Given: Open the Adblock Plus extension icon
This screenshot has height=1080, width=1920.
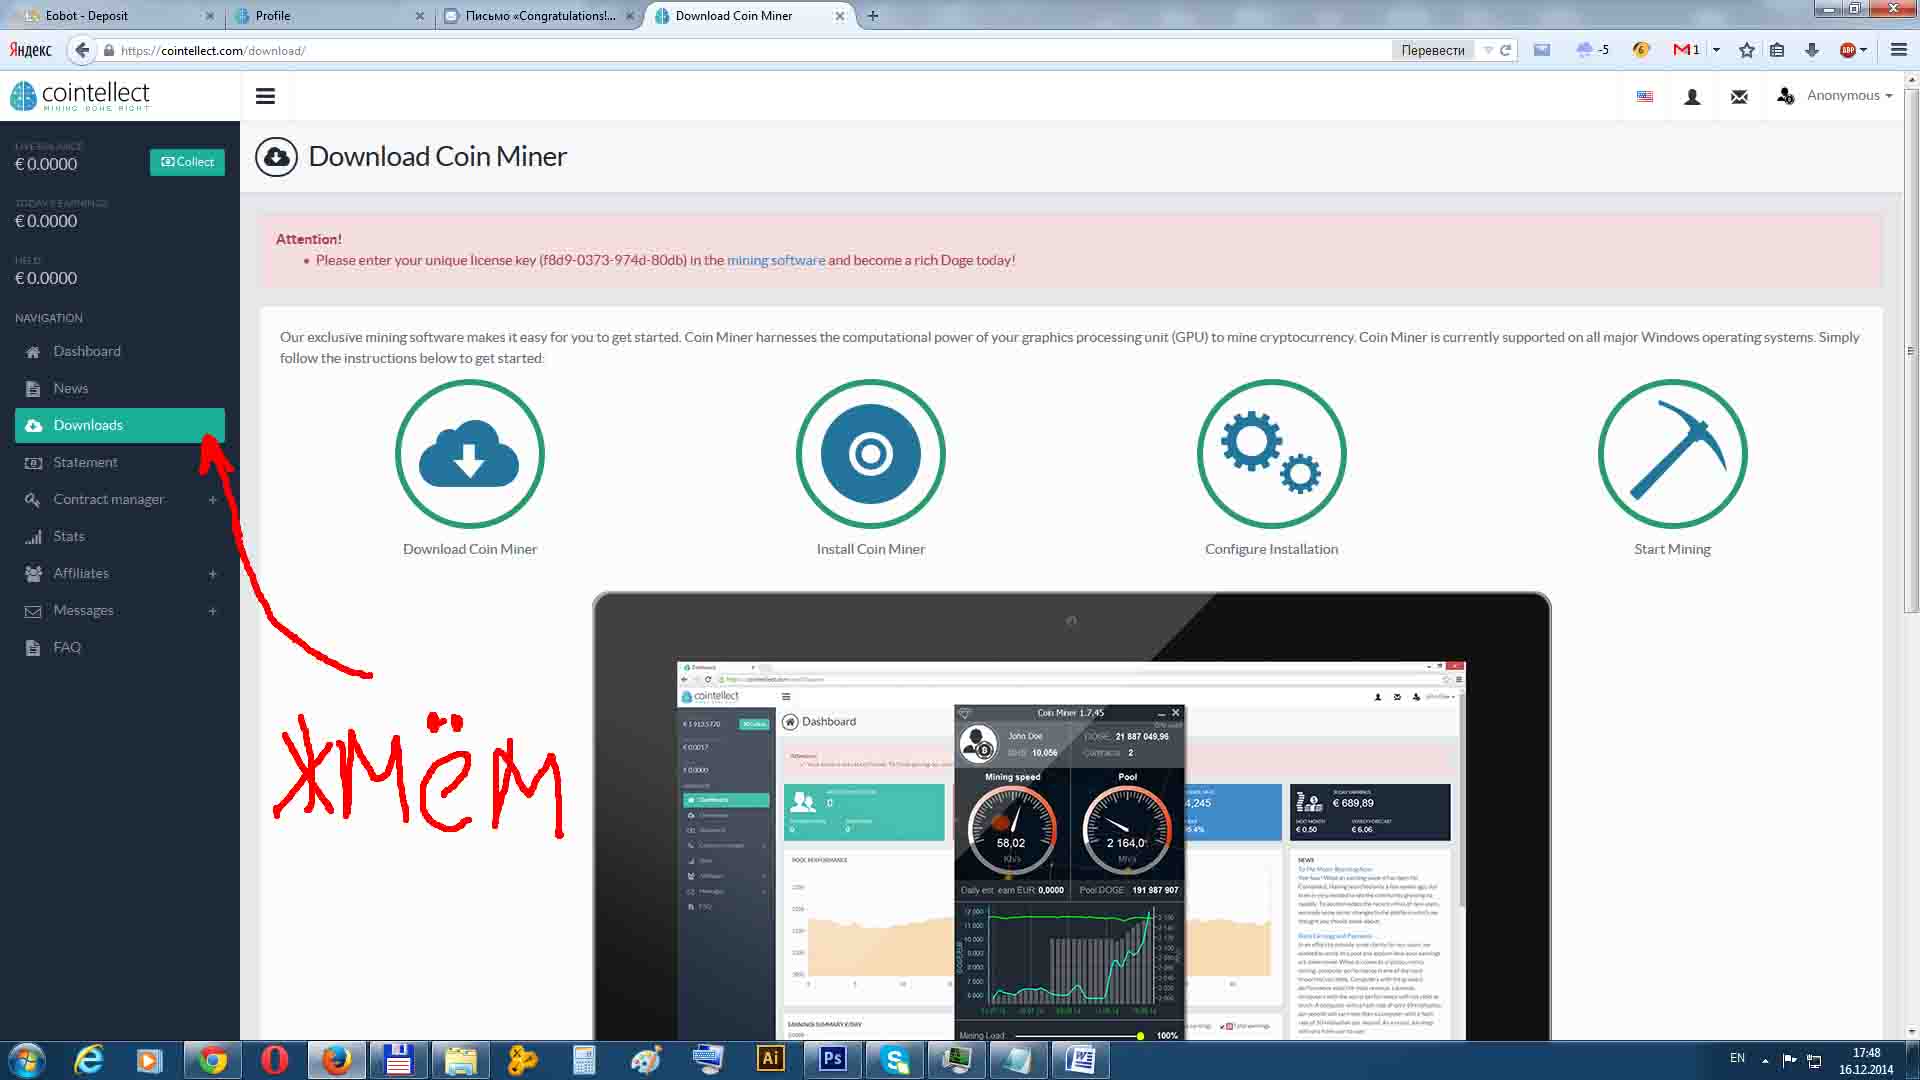Looking at the screenshot, I should click(1848, 50).
